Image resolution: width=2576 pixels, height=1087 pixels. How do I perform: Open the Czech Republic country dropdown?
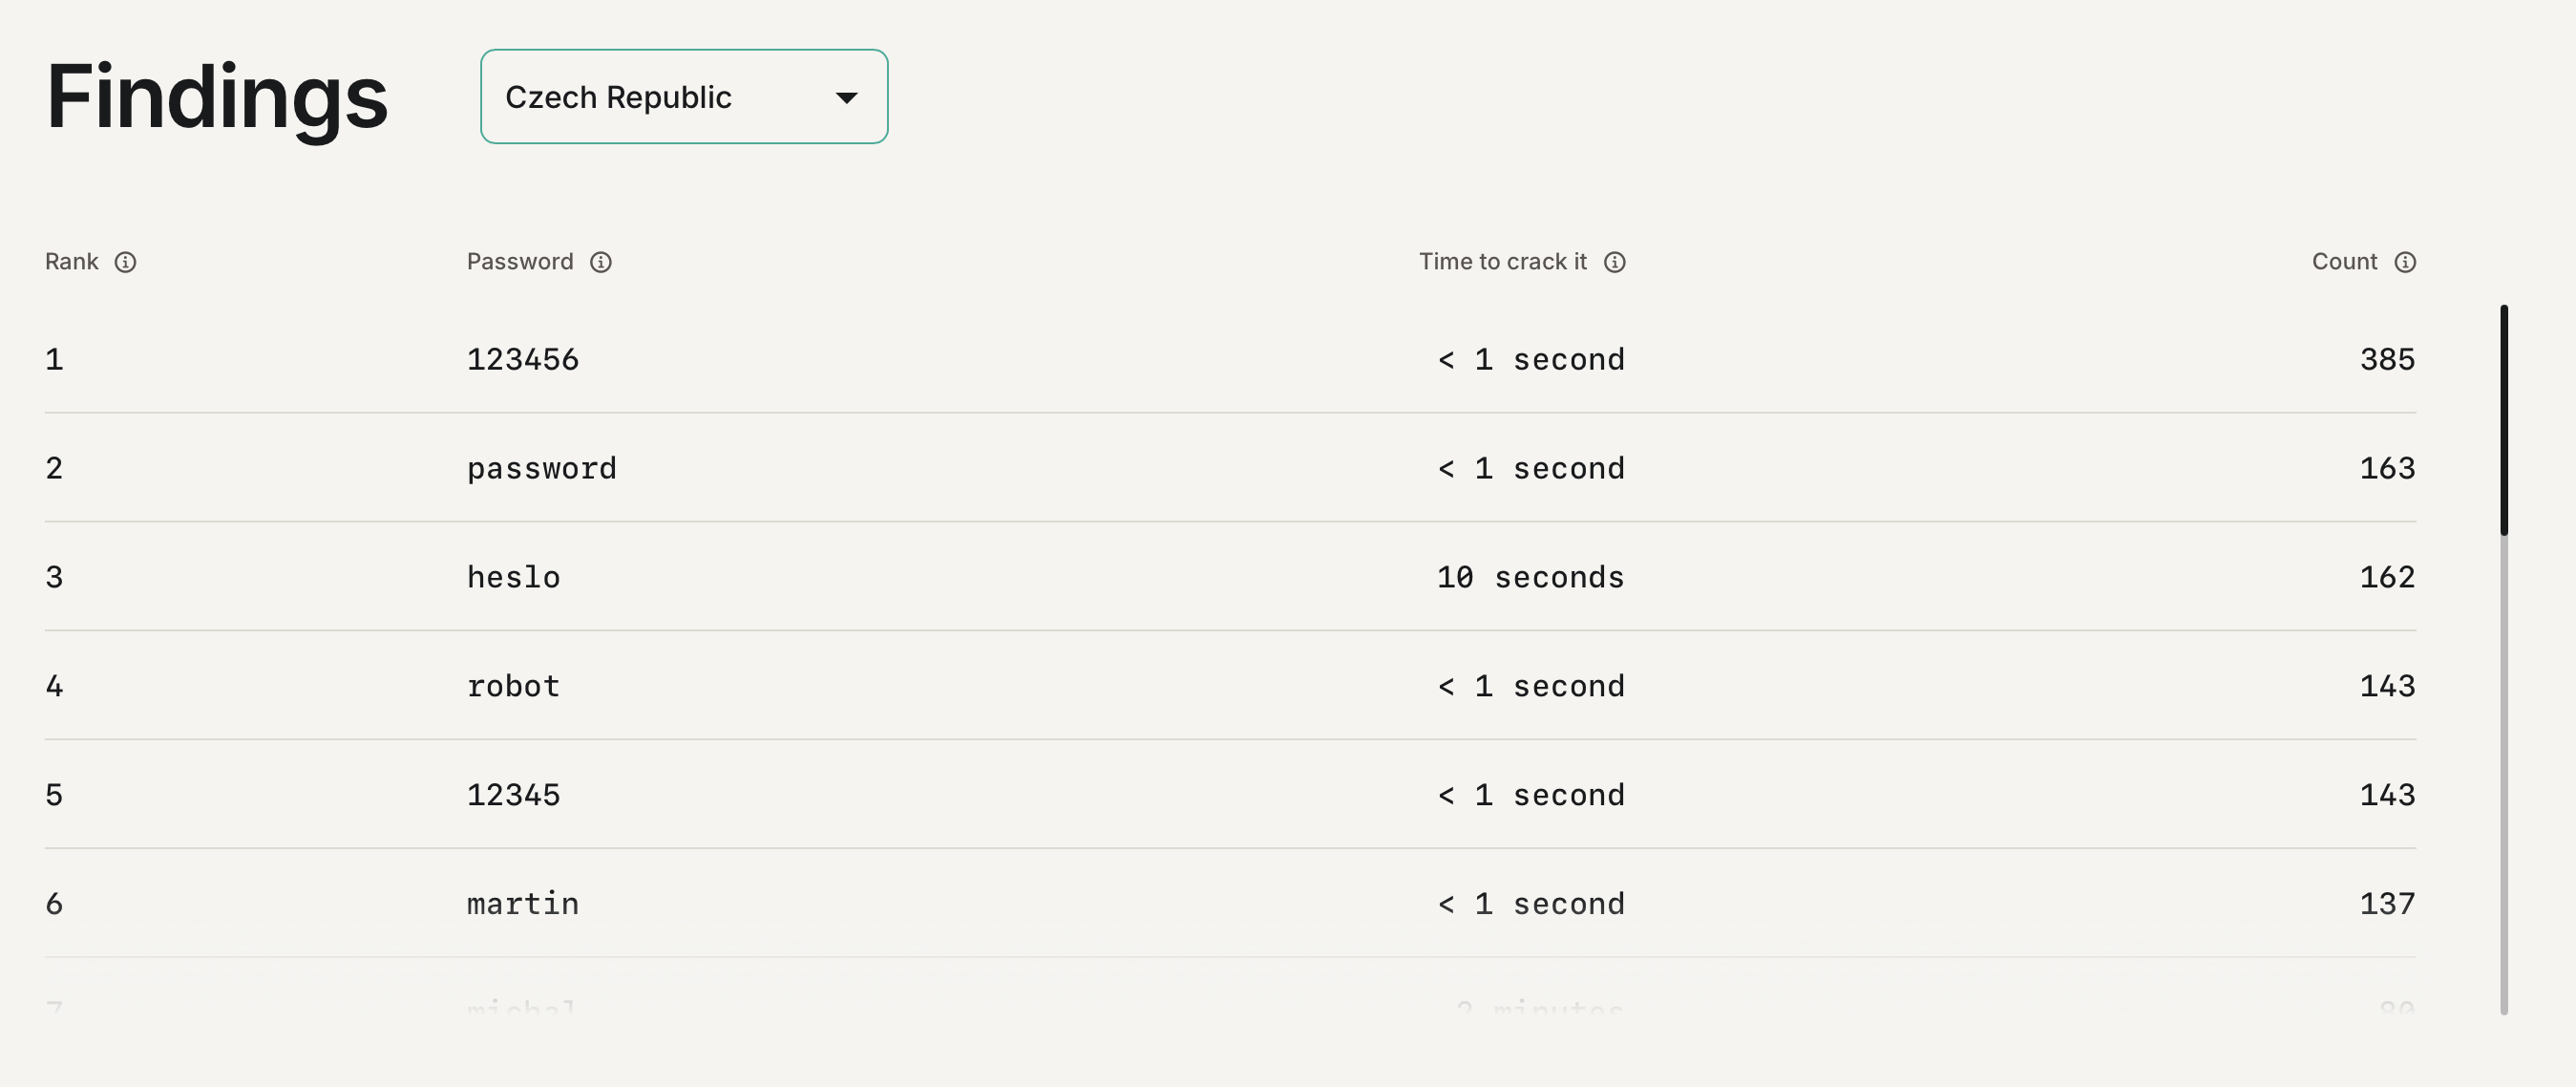683,97
